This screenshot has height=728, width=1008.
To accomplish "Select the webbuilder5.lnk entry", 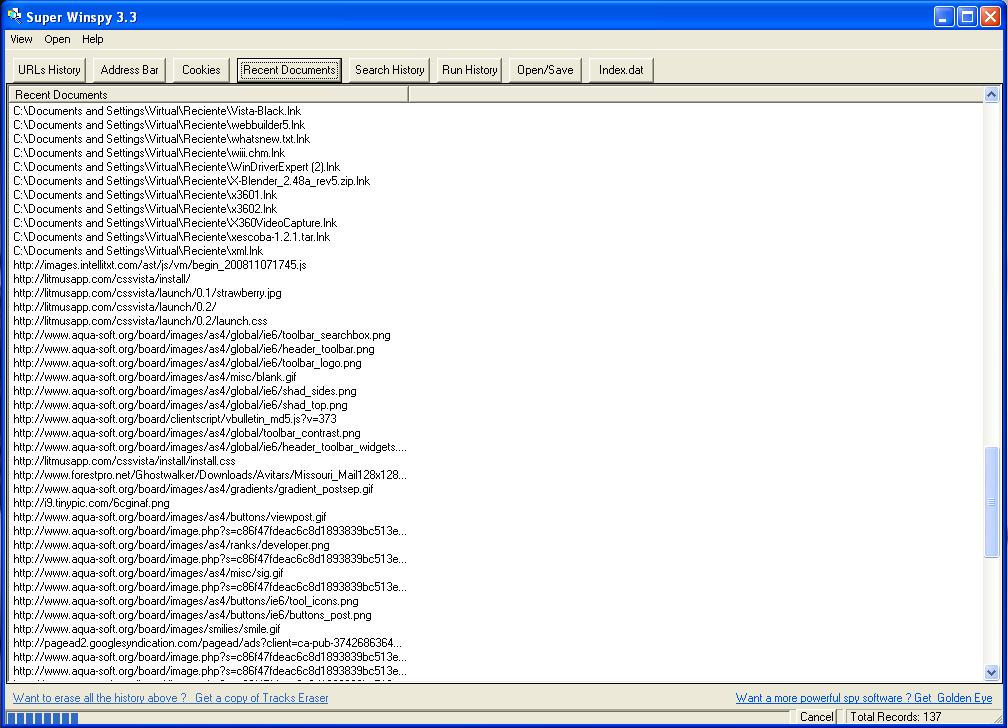I will (x=159, y=125).
